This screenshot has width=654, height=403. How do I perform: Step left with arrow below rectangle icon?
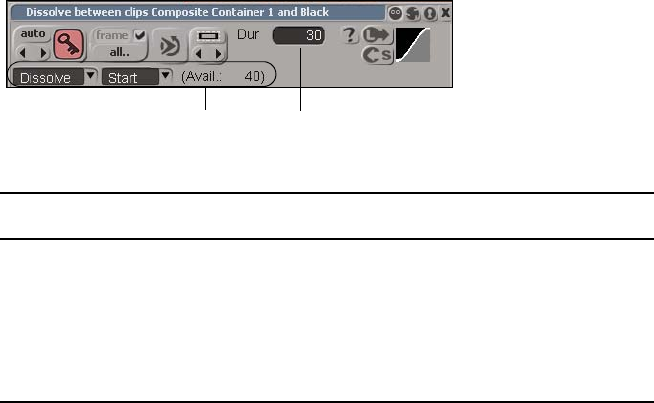click(x=199, y=54)
